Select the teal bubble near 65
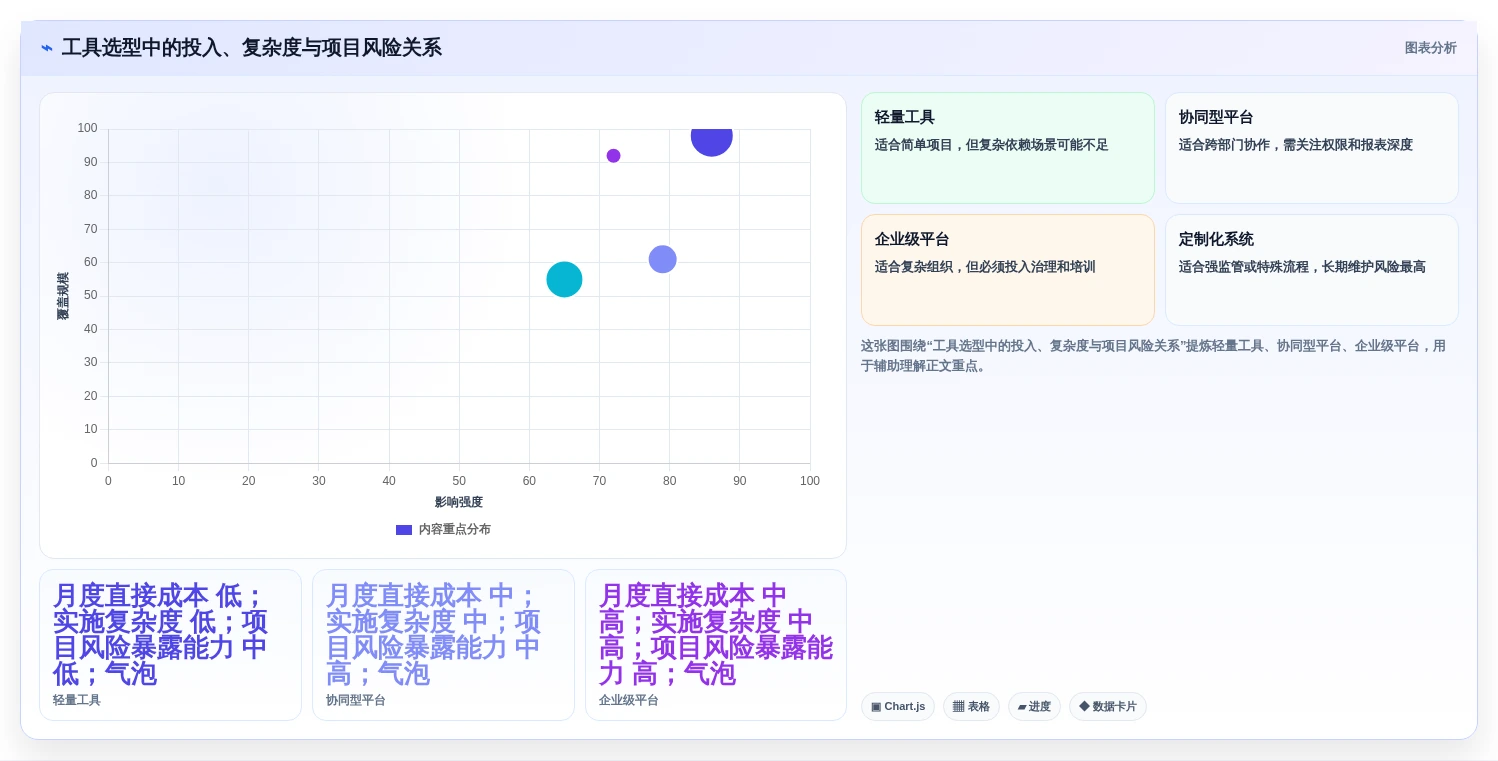Image resolution: width=1498 pixels, height=761 pixels. pyautogui.click(x=564, y=280)
